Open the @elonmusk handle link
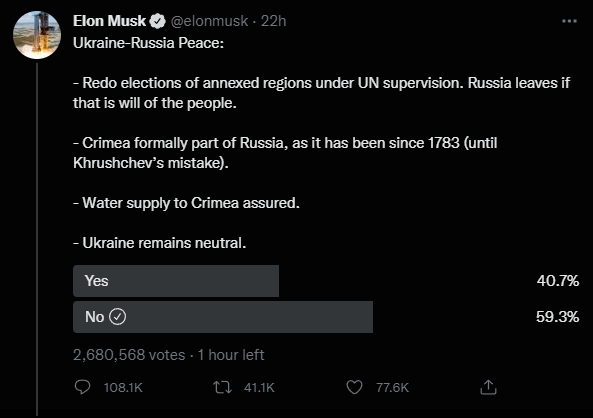 (210, 21)
